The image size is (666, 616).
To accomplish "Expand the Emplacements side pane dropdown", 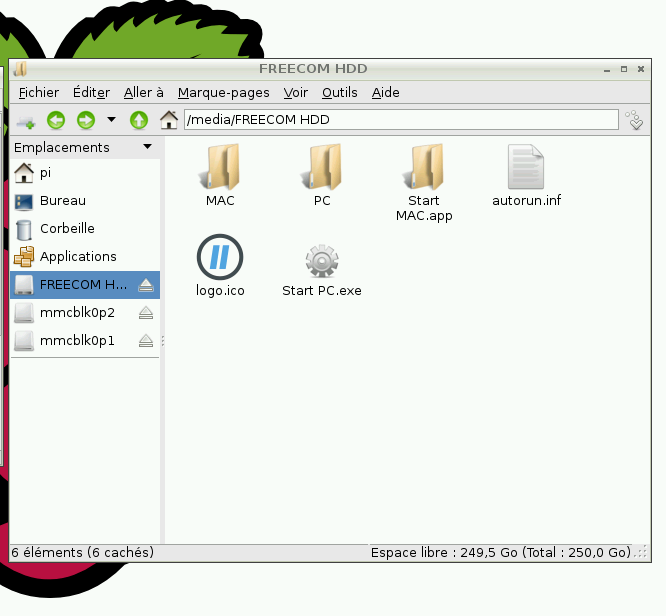I will pos(147,147).
